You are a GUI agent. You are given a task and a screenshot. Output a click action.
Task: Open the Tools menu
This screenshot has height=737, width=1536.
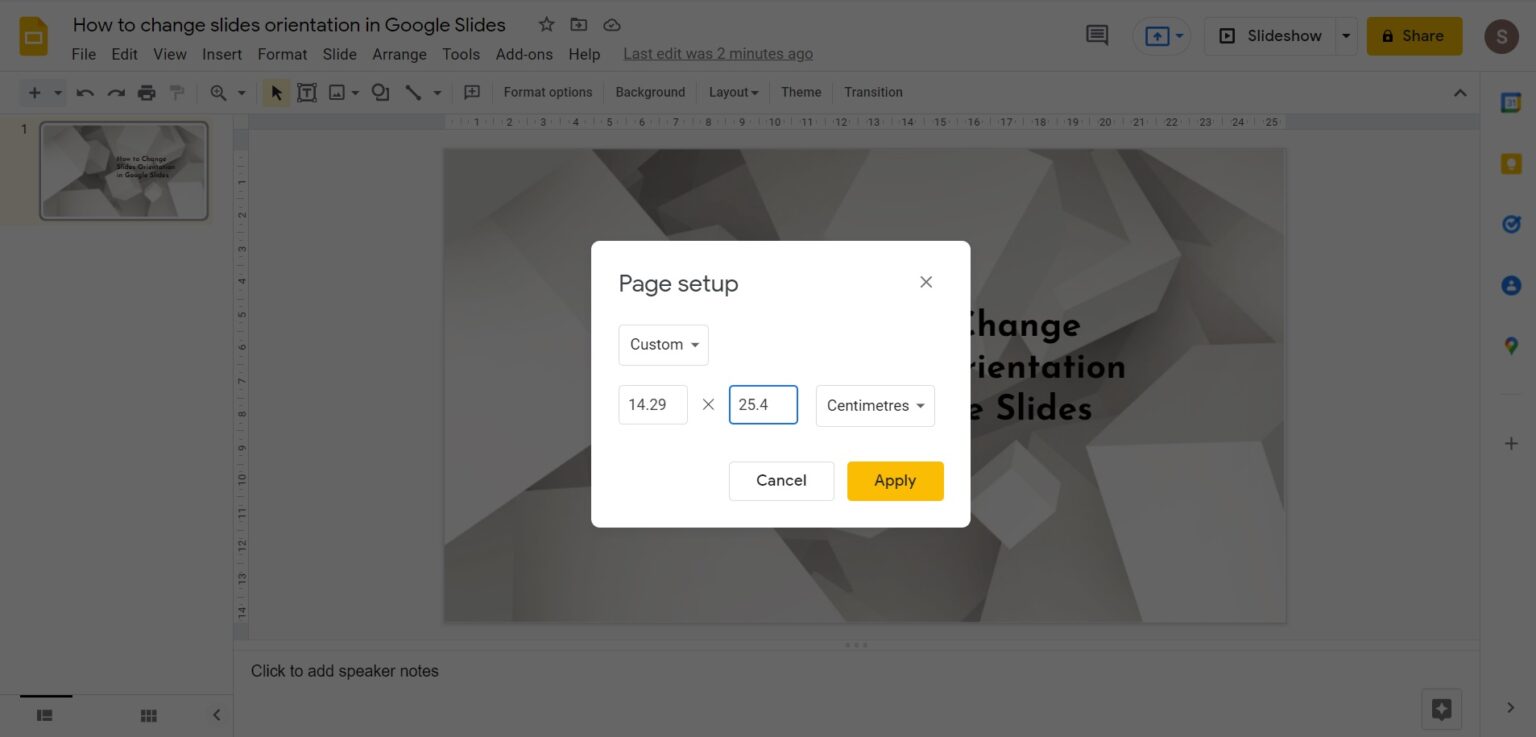click(x=461, y=54)
